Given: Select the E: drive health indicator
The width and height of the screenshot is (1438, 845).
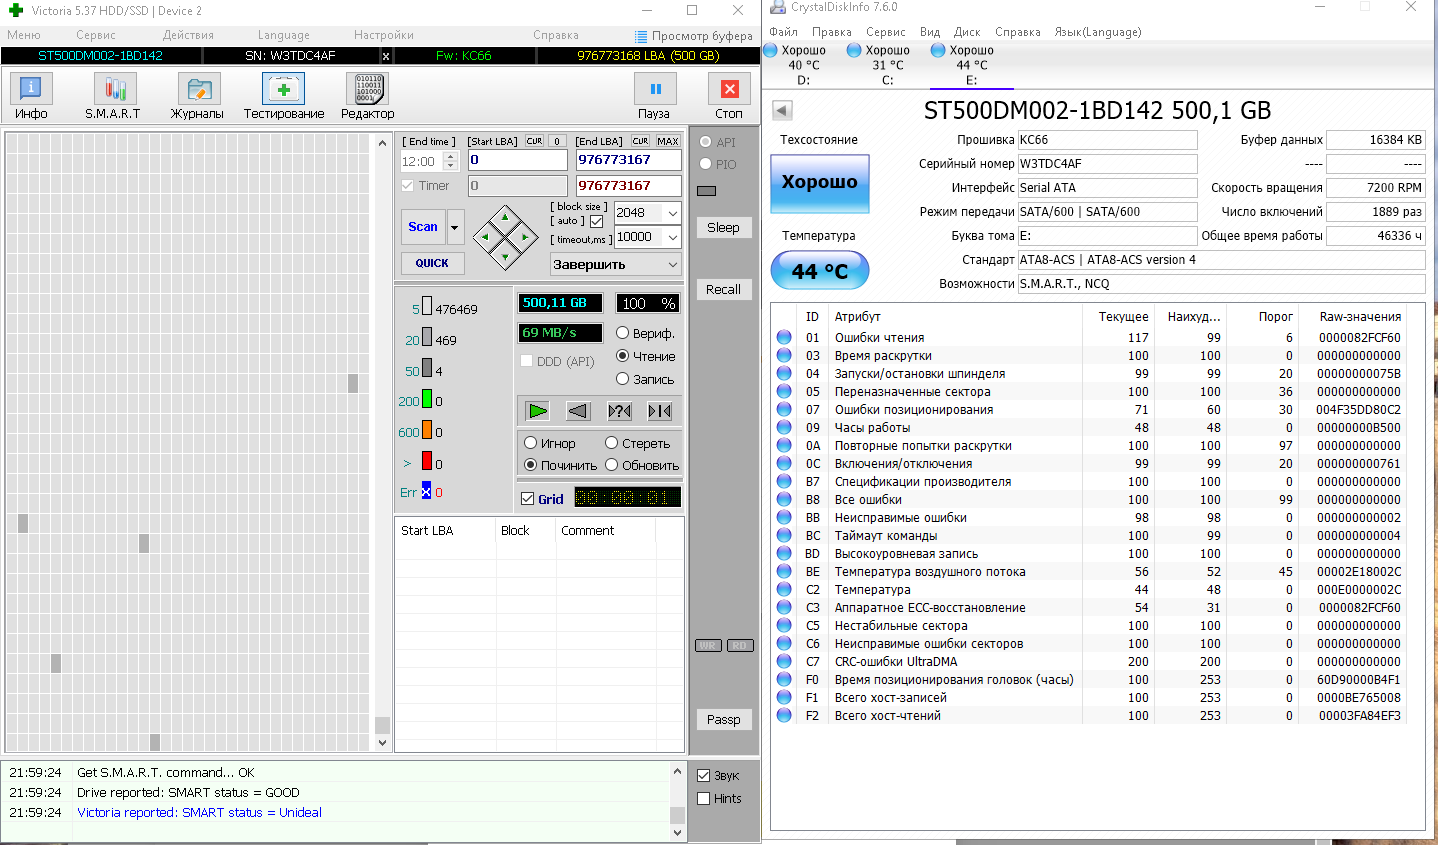Looking at the screenshot, I should coord(938,50).
